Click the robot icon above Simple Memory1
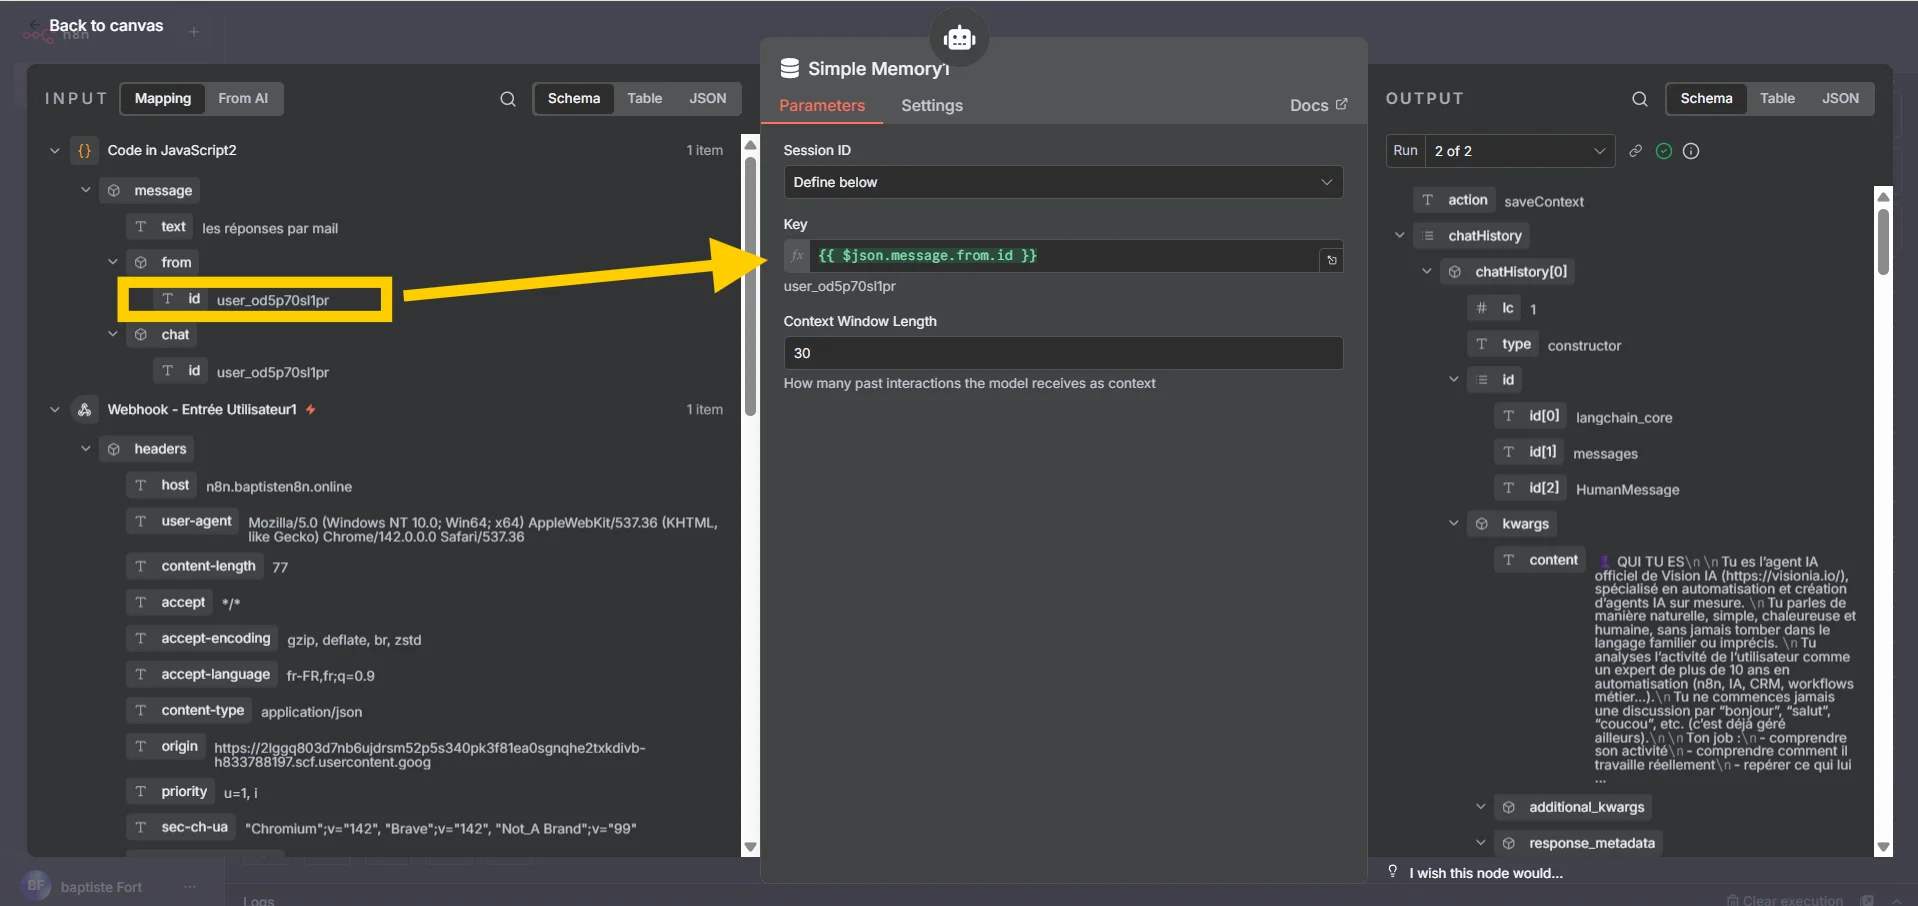The height and width of the screenshot is (906, 1918). (959, 38)
